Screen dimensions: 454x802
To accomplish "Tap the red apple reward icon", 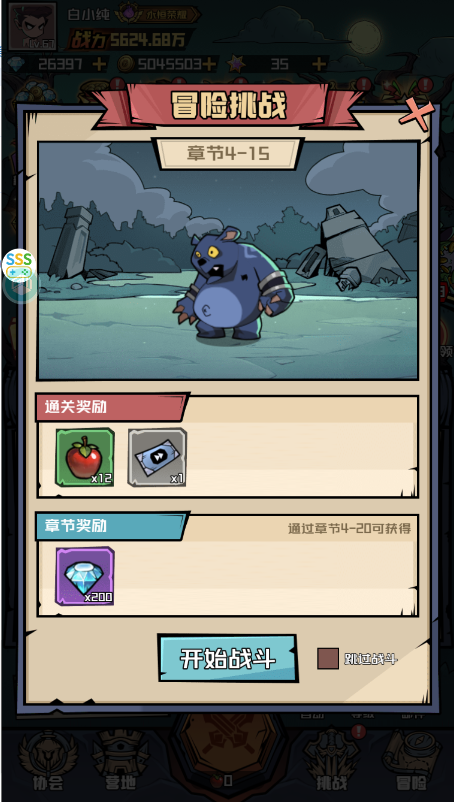I will click(x=85, y=457).
